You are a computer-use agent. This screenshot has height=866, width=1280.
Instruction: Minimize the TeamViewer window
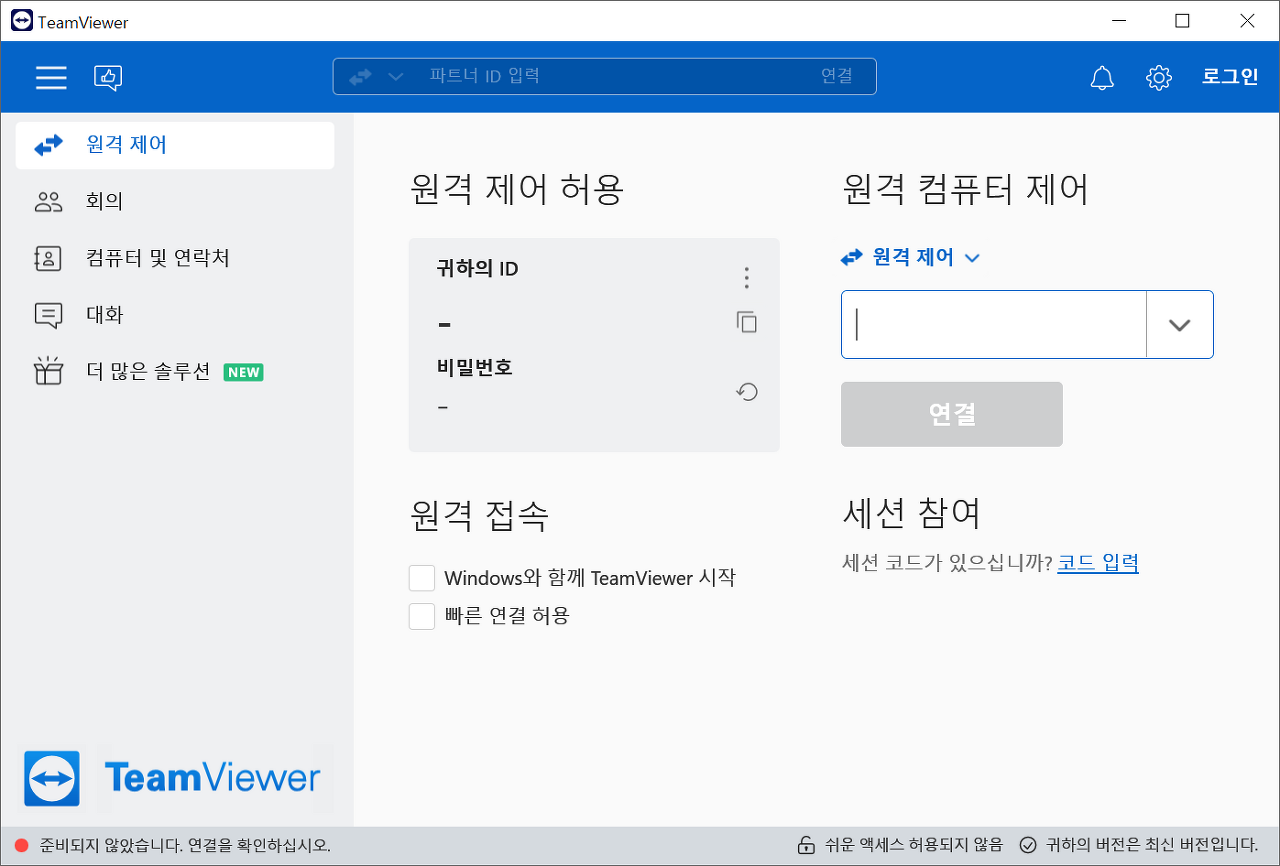[1118, 21]
